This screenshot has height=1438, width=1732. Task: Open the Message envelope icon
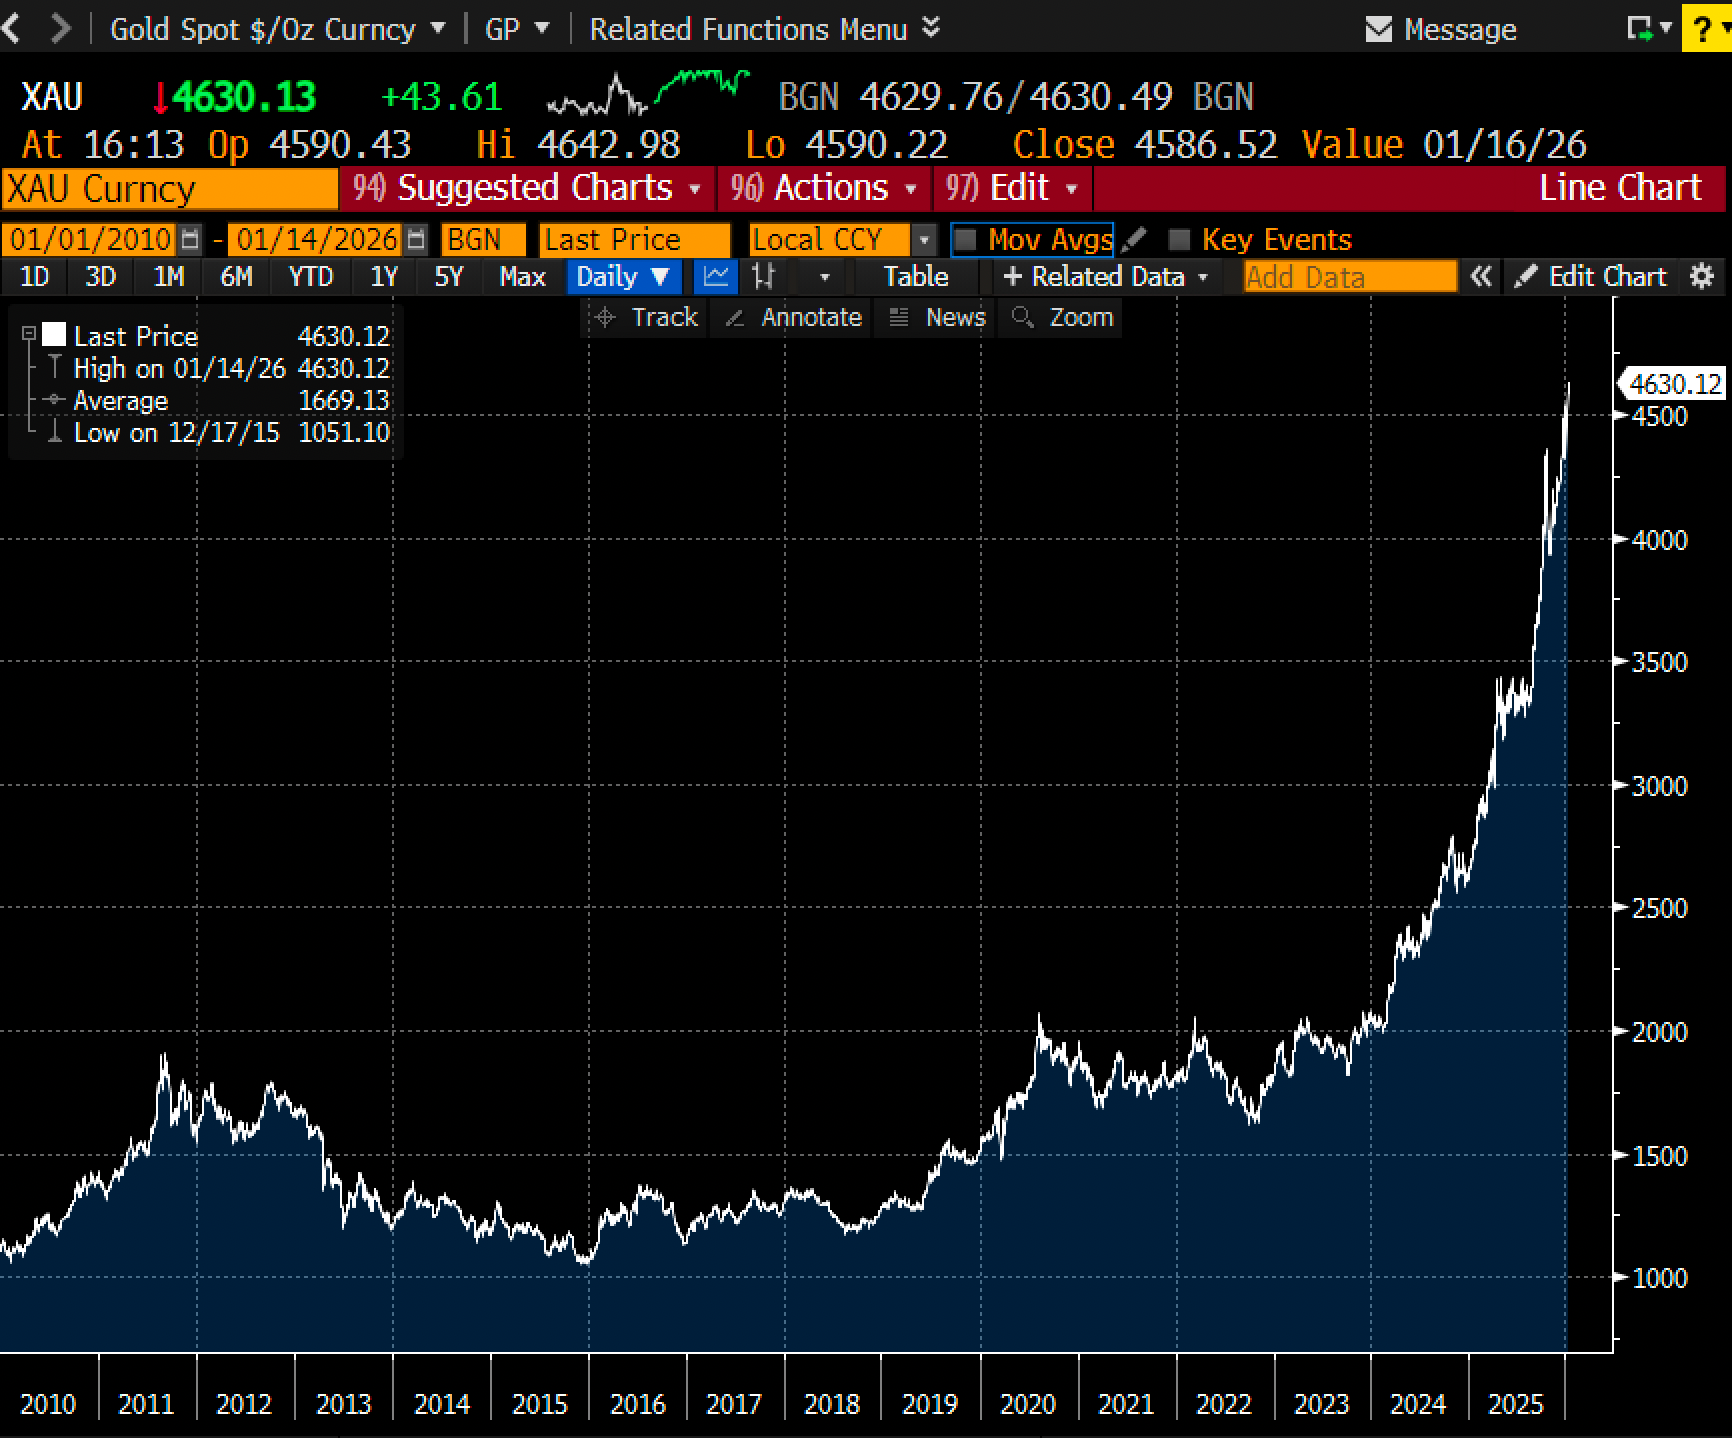[1378, 29]
